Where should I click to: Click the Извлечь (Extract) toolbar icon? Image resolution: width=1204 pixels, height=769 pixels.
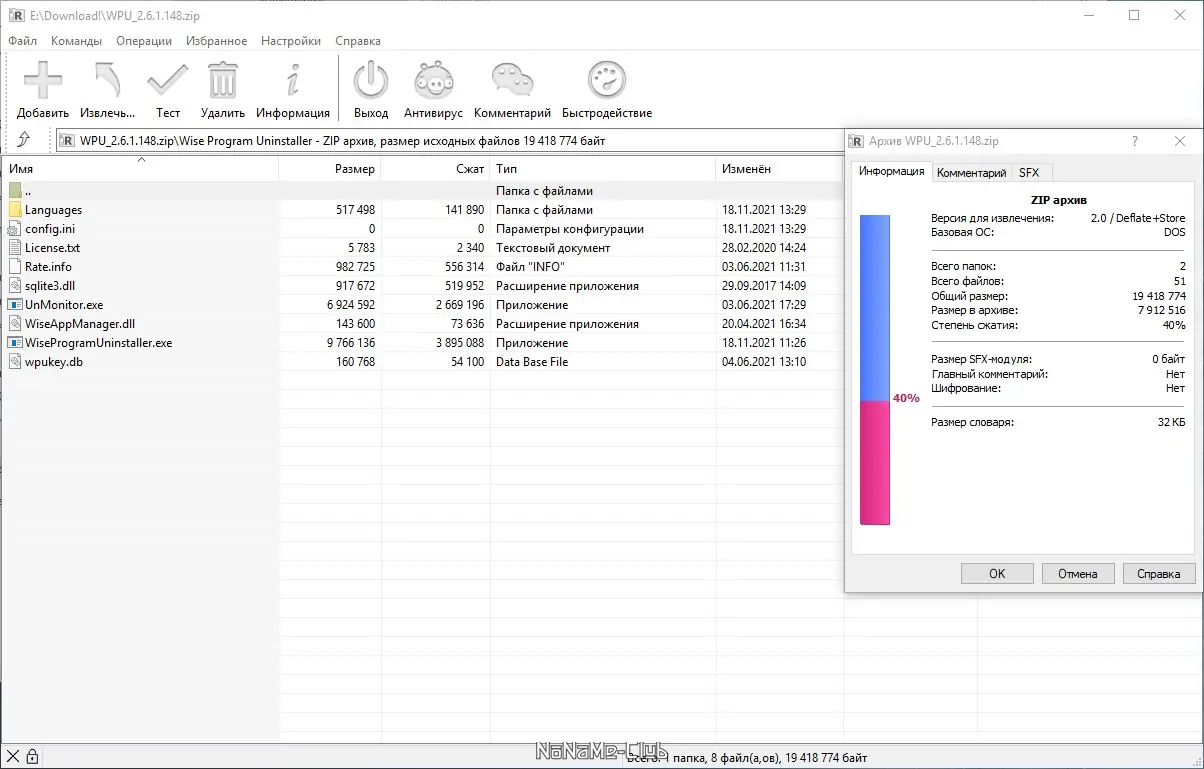pos(107,80)
